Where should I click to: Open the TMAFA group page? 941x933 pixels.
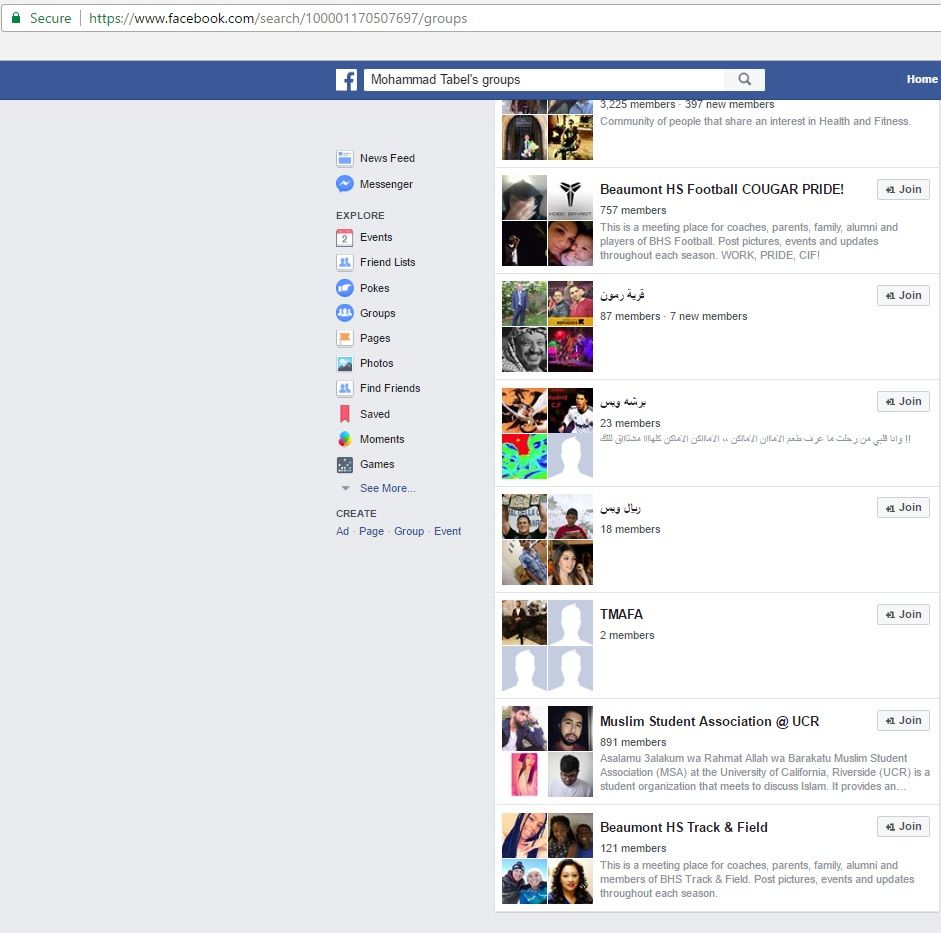coord(622,614)
